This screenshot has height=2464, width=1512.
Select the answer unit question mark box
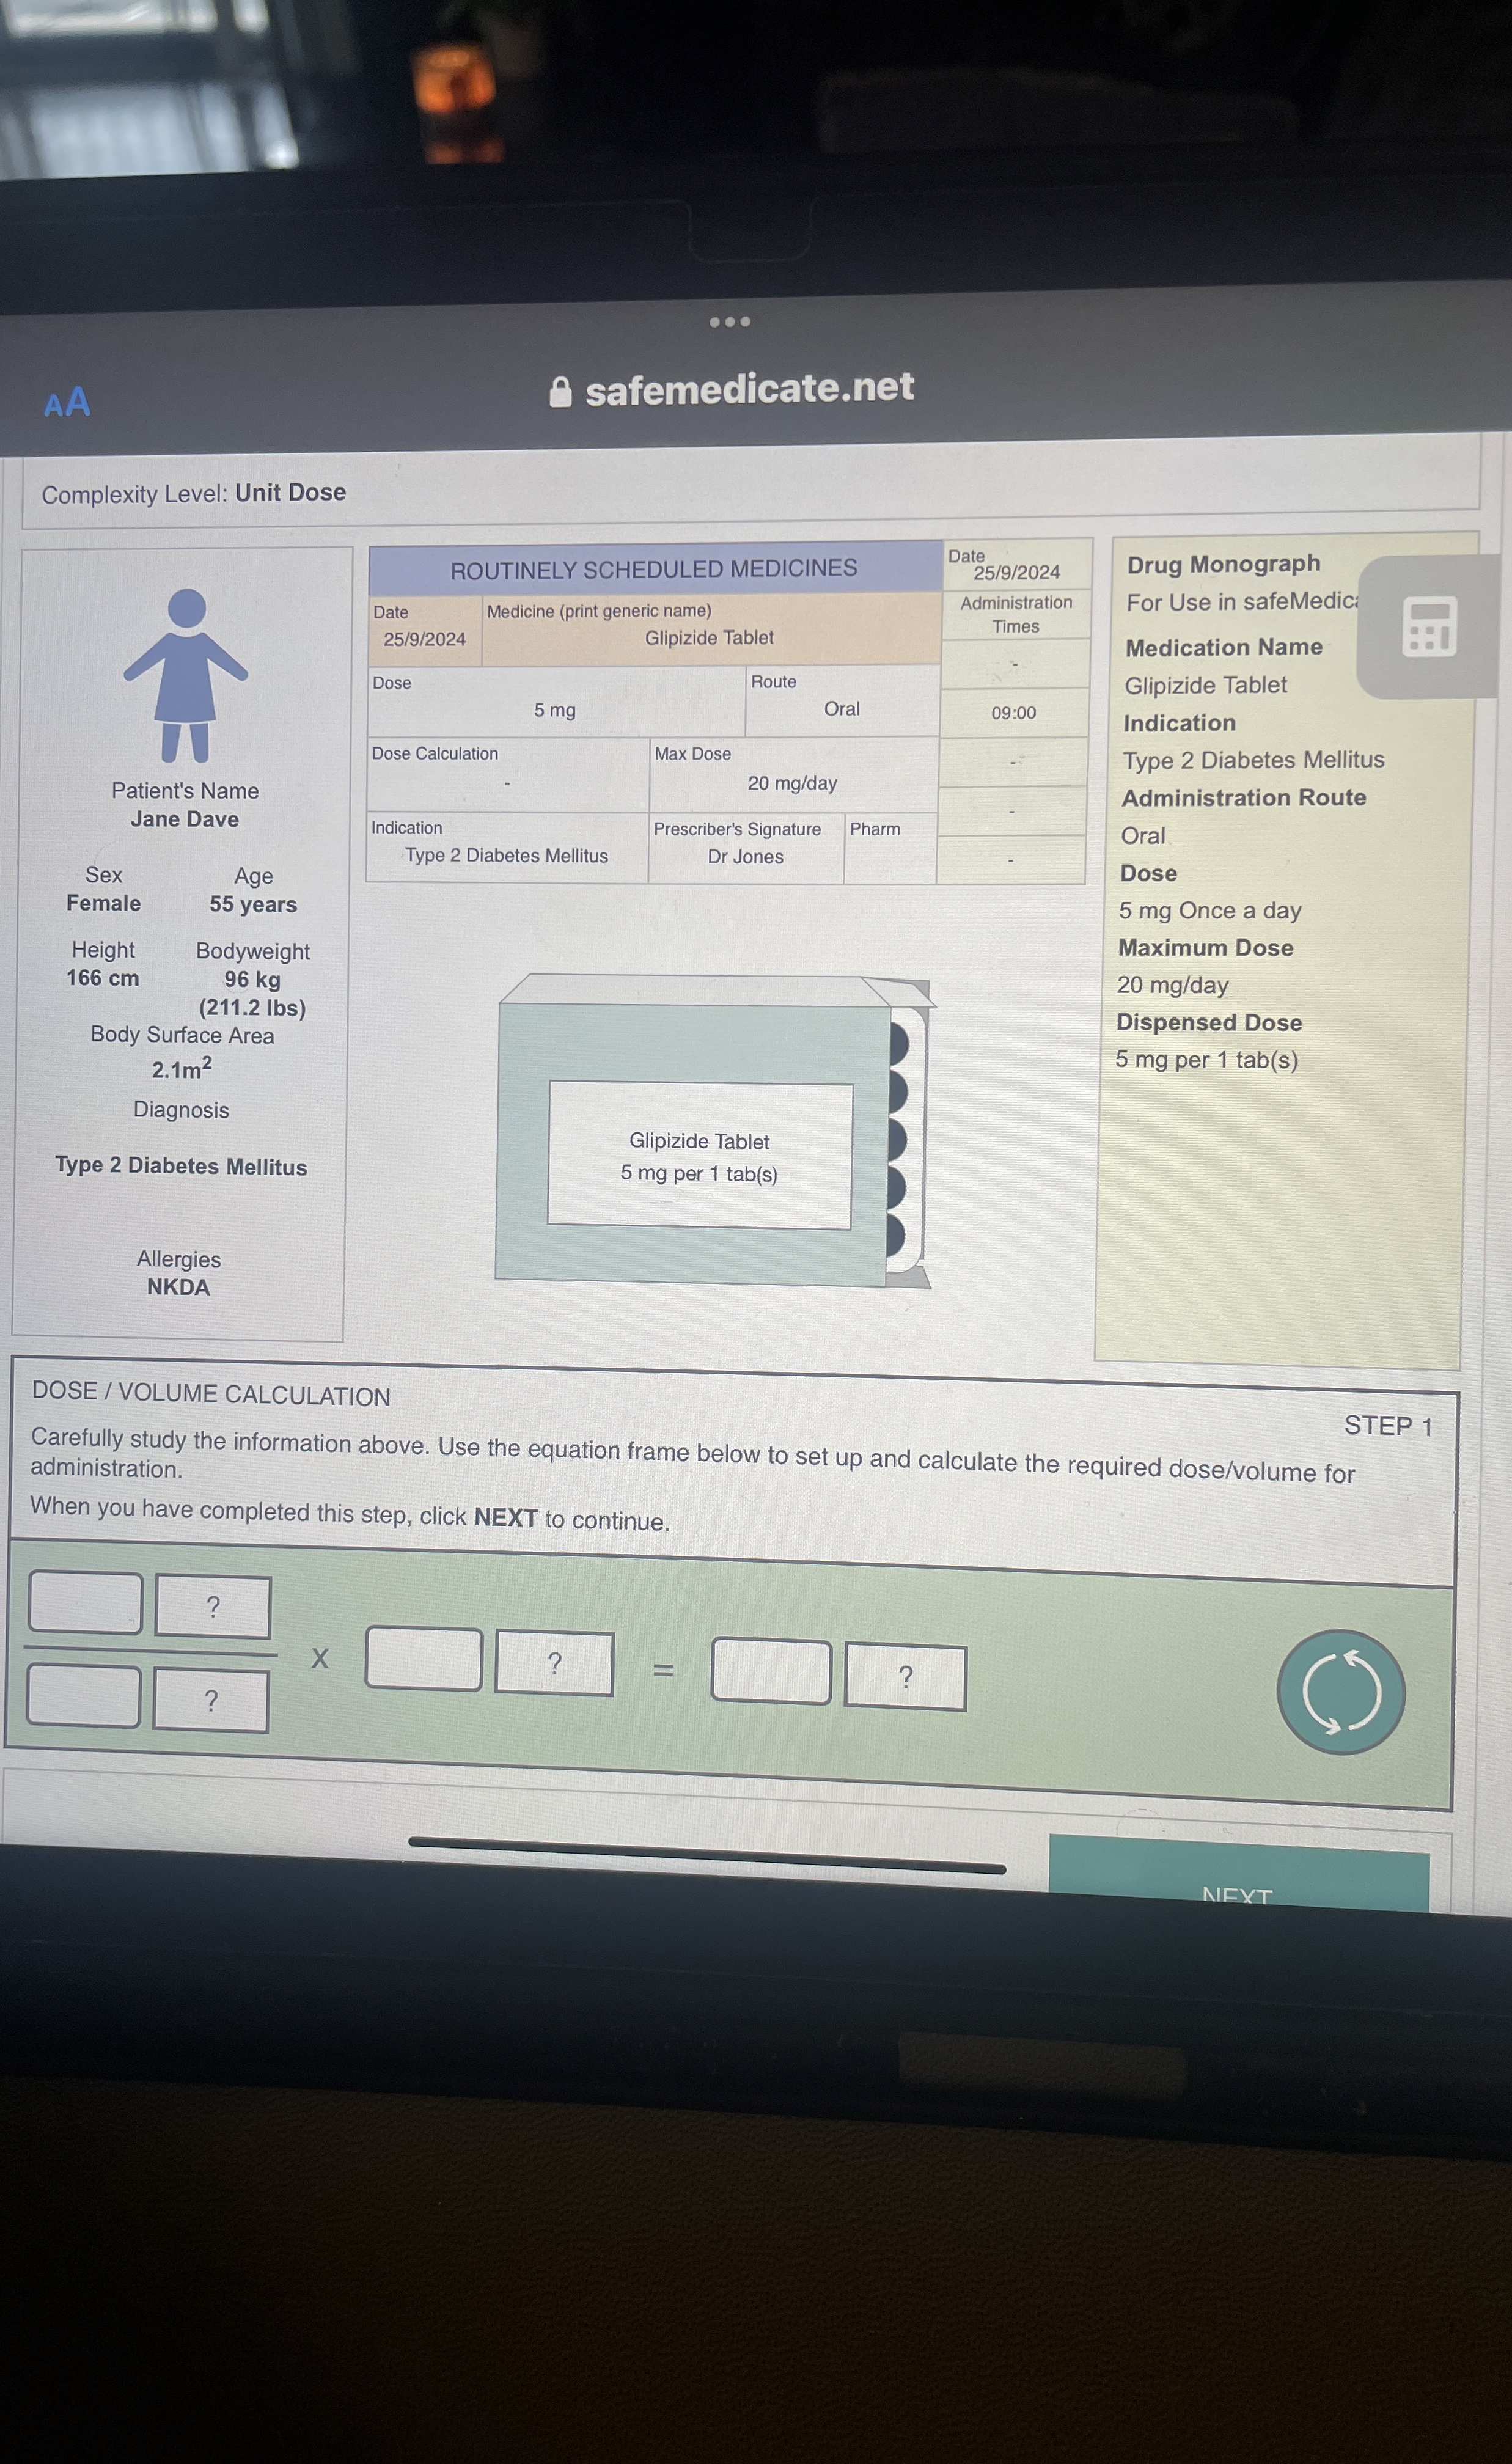click(905, 1677)
